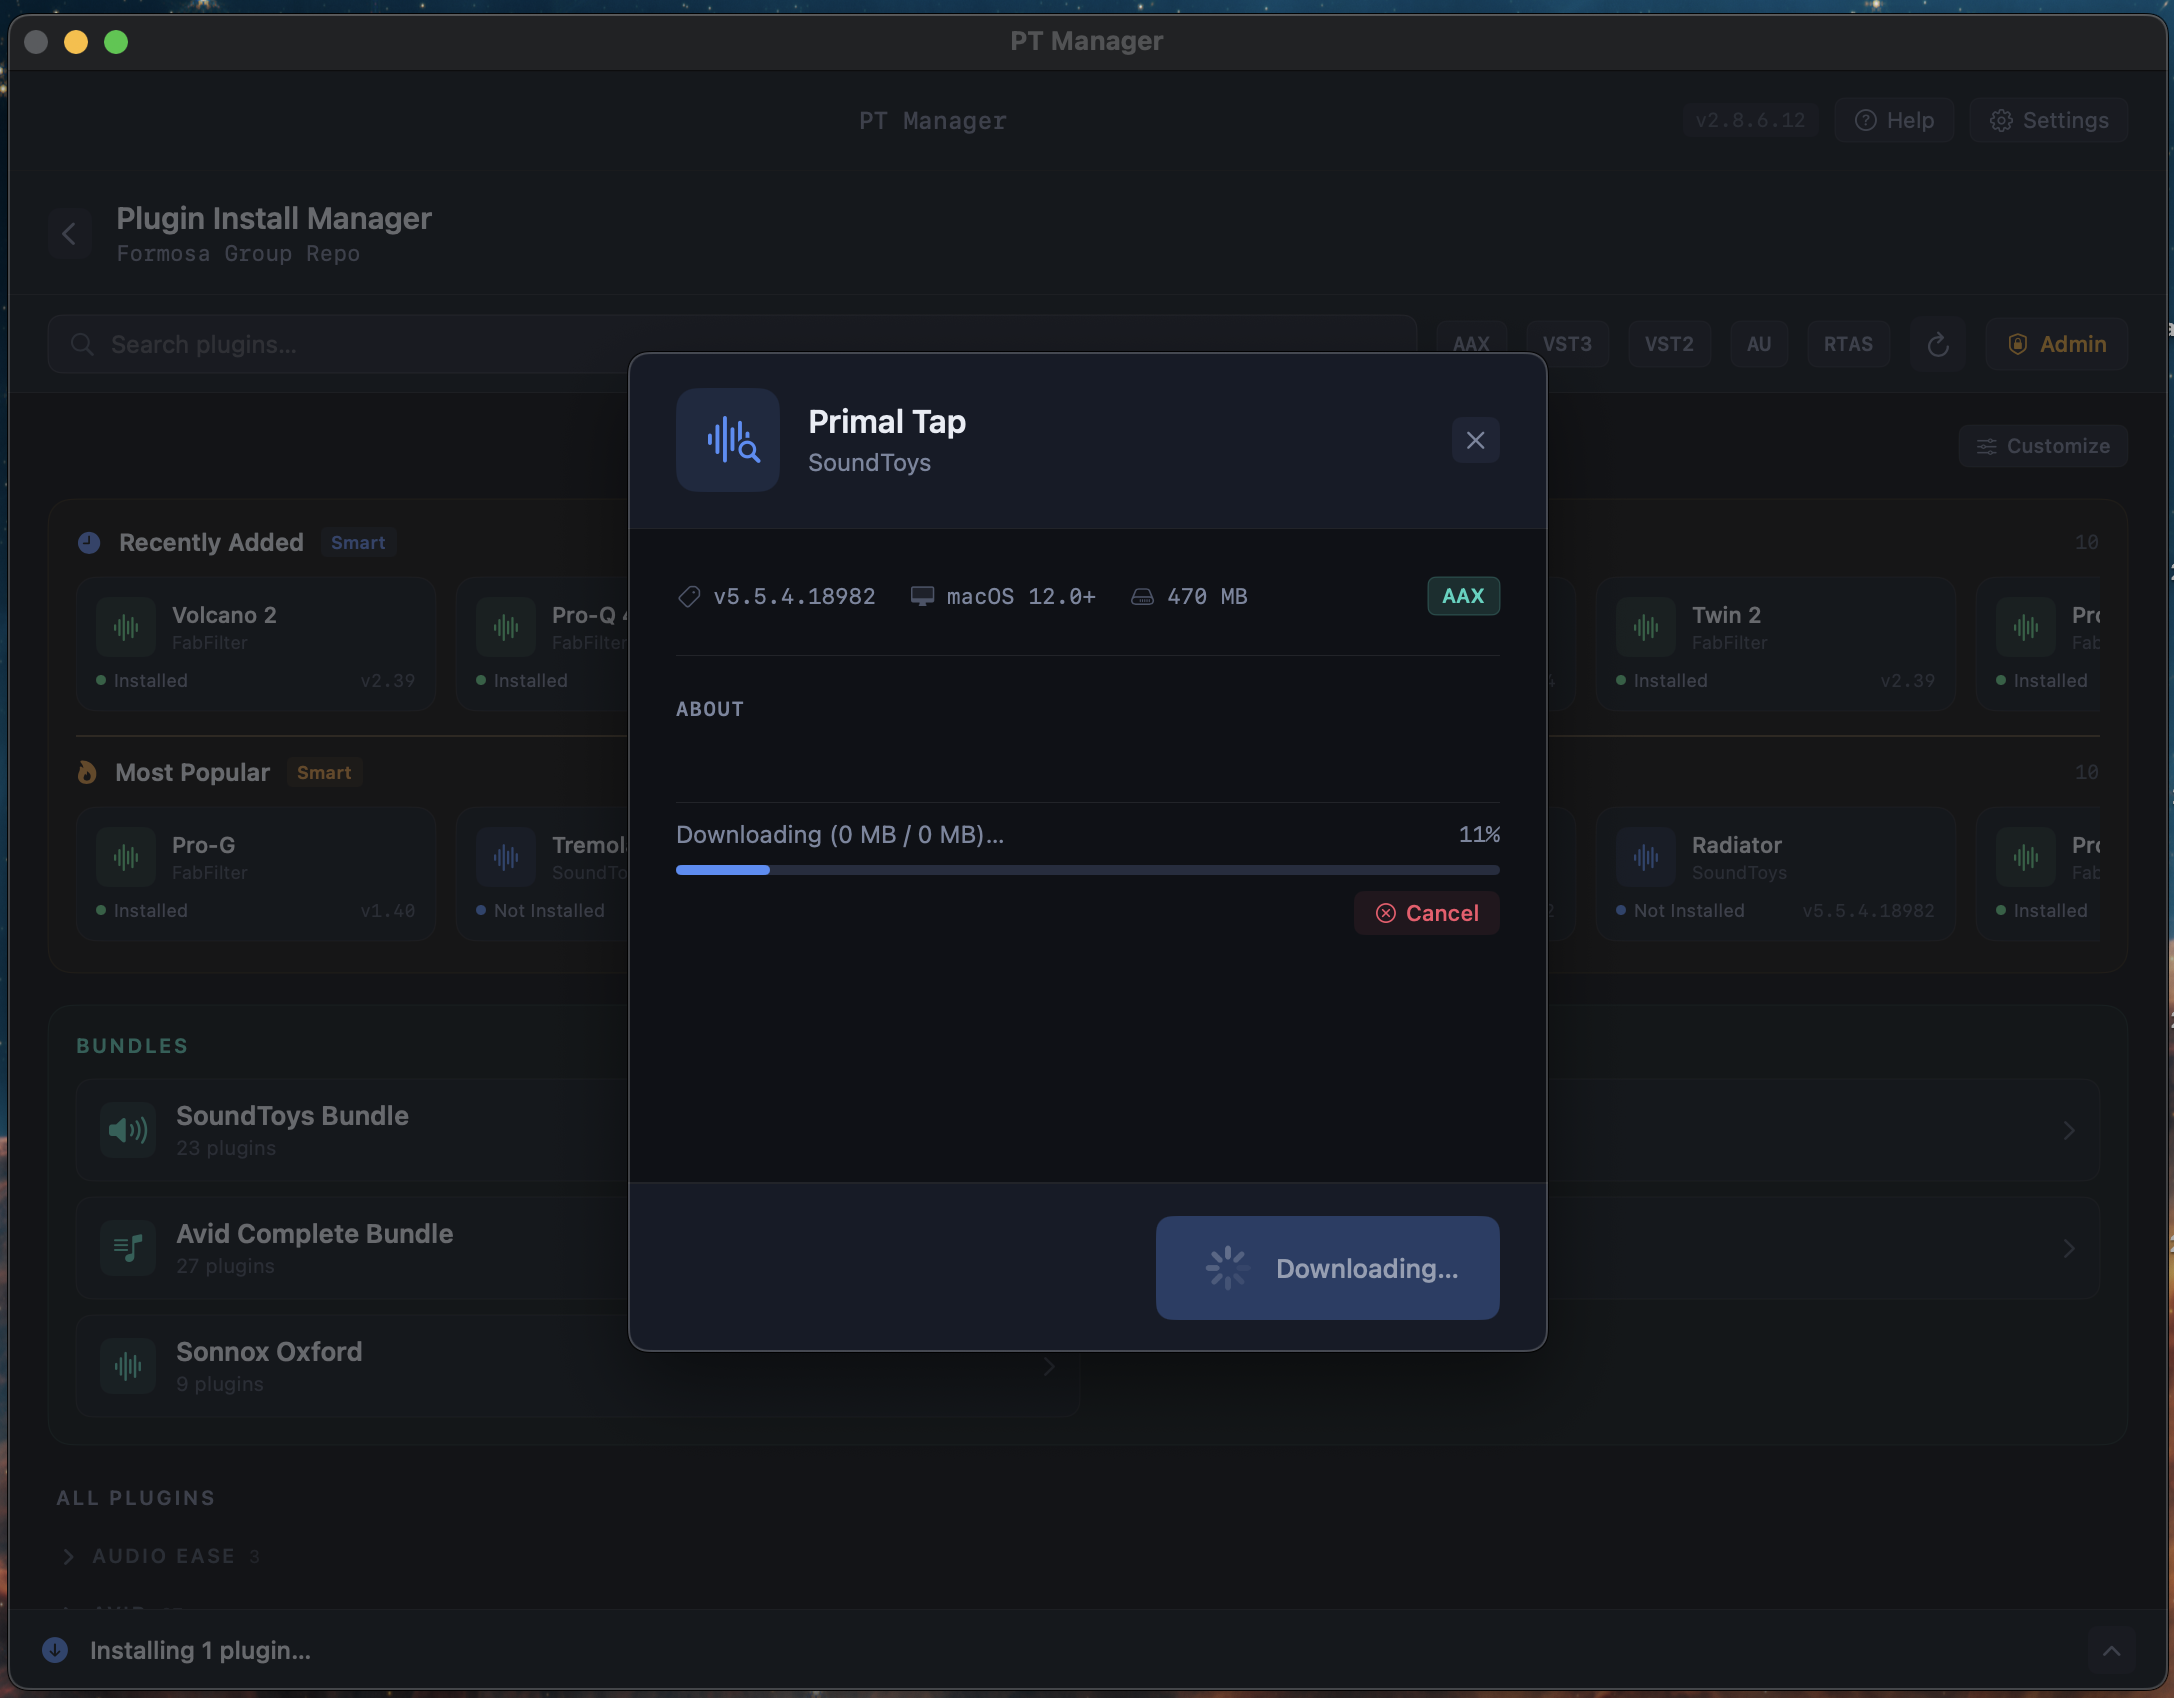
Task: Click the SoundToys Bundle speaker icon
Action: click(128, 1130)
